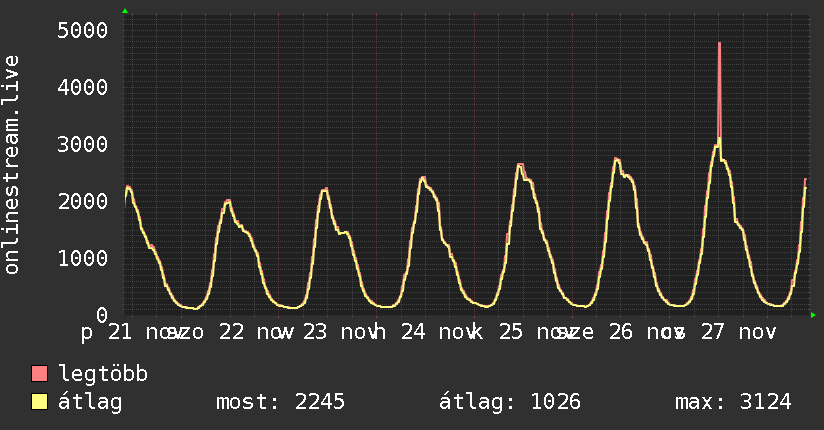Click the yellow átlag legend swatch
This screenshot has width=824, height=430.
click(39, 402)
